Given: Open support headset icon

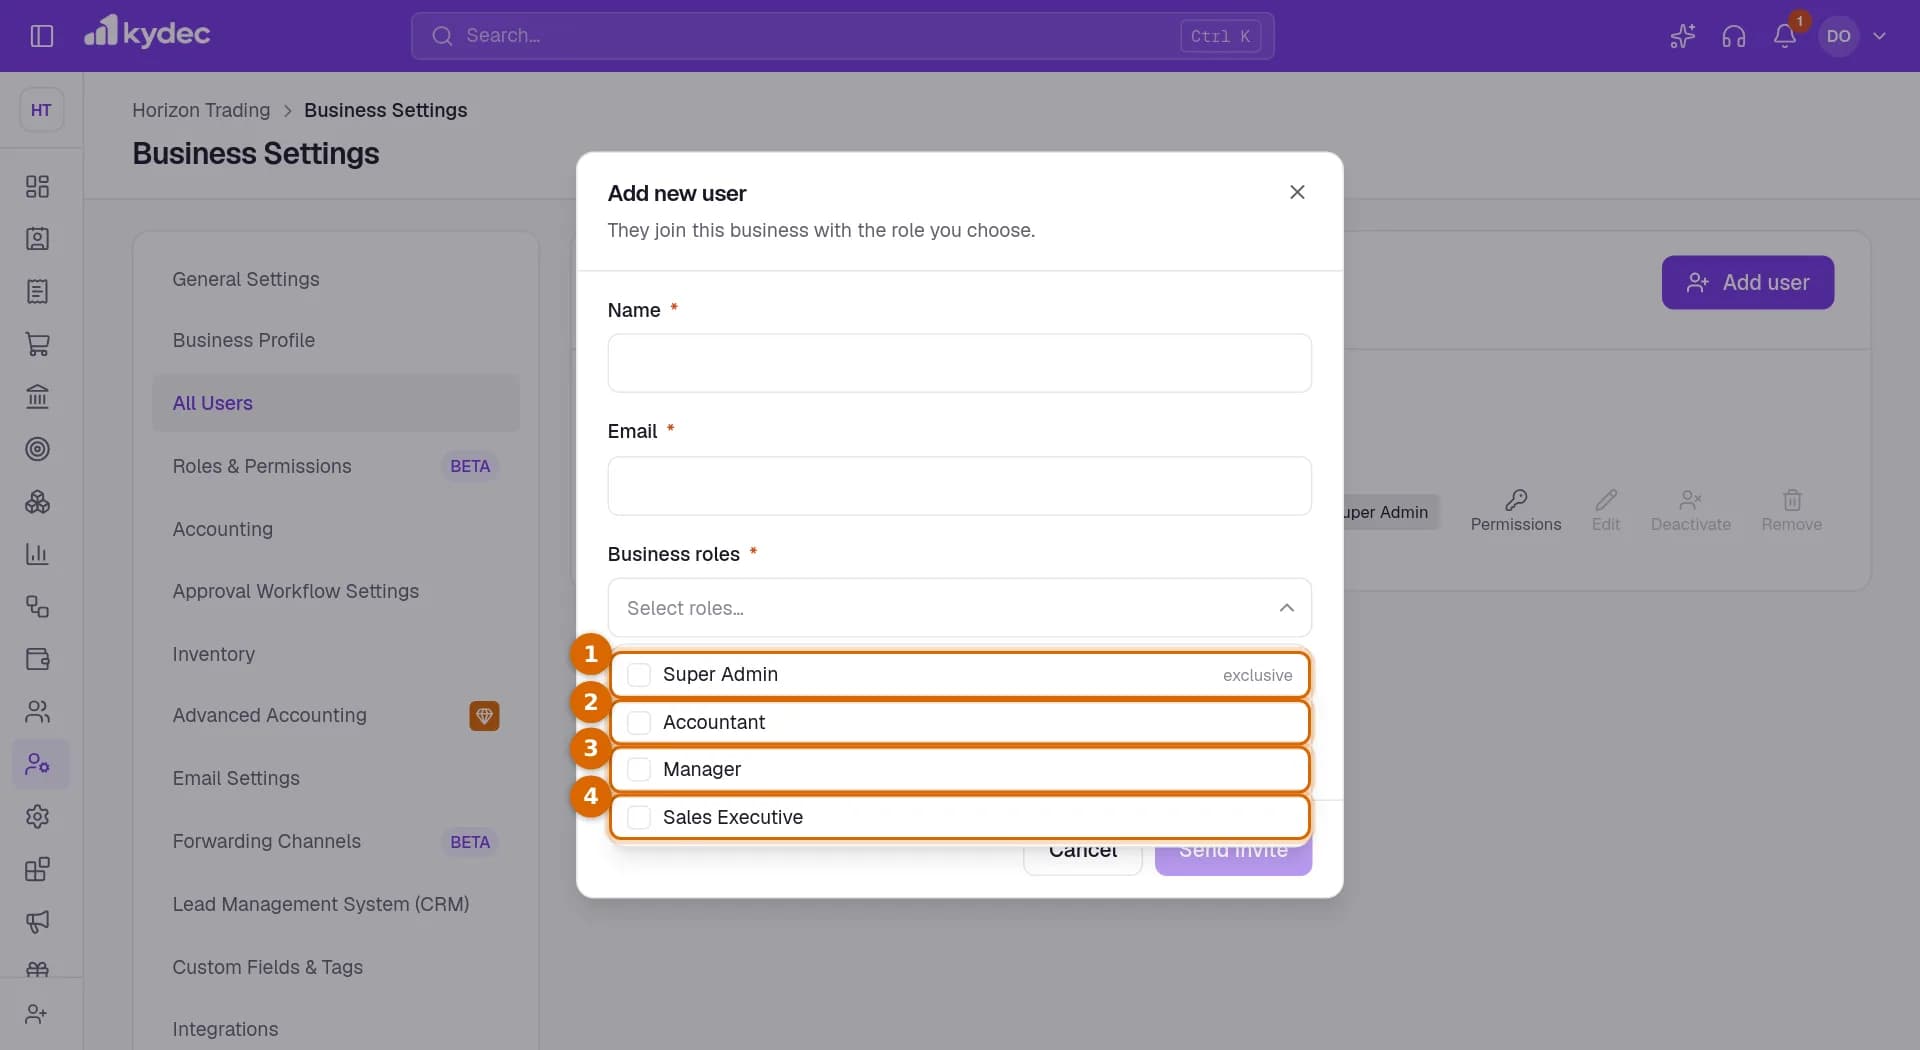Looking at the screenshot, I should pos(1733,36).
